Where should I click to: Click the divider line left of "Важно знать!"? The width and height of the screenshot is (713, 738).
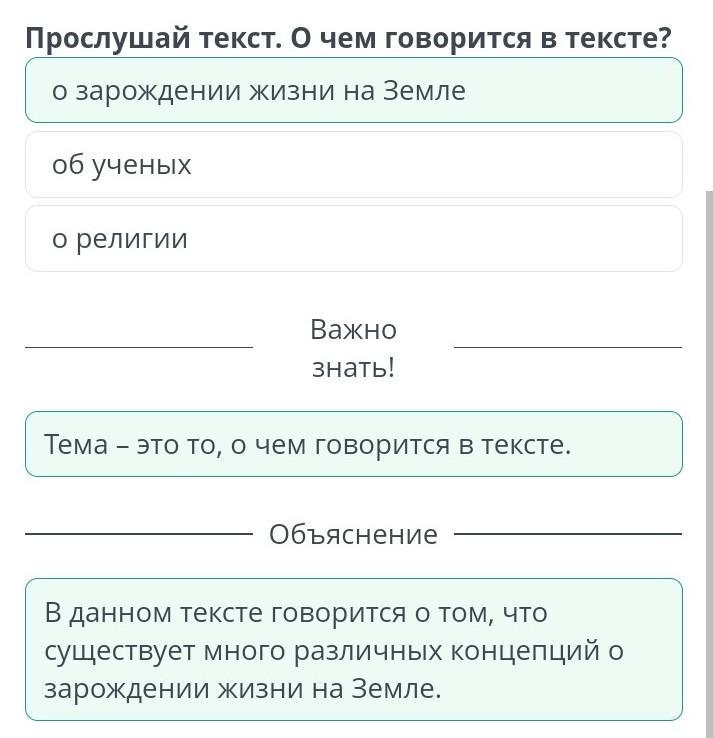point(139,348)
